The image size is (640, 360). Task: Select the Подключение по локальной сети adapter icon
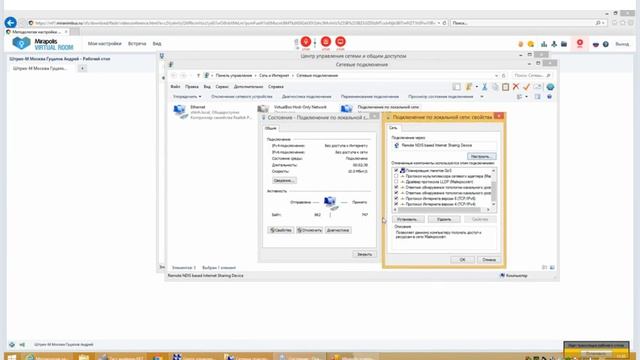tap(346, 109)
